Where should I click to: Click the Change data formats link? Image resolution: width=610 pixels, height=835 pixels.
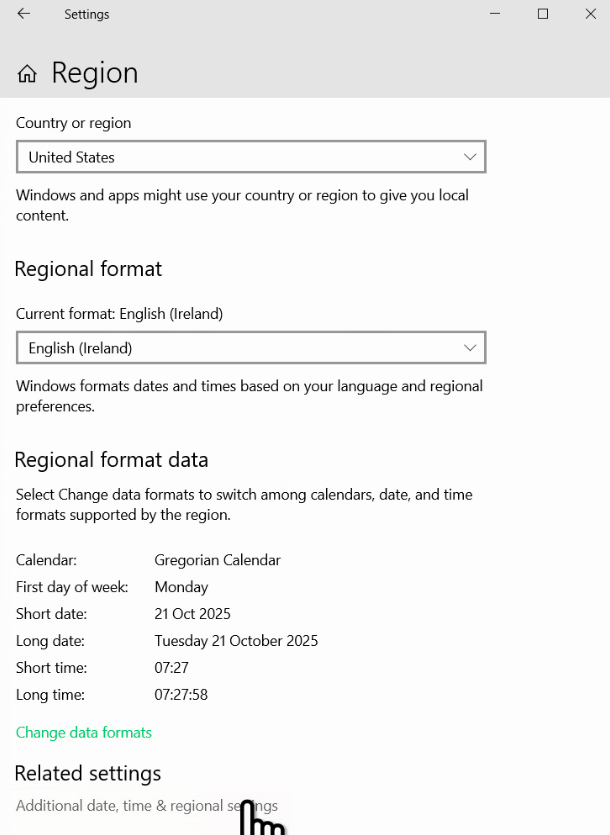click(84, 732)
